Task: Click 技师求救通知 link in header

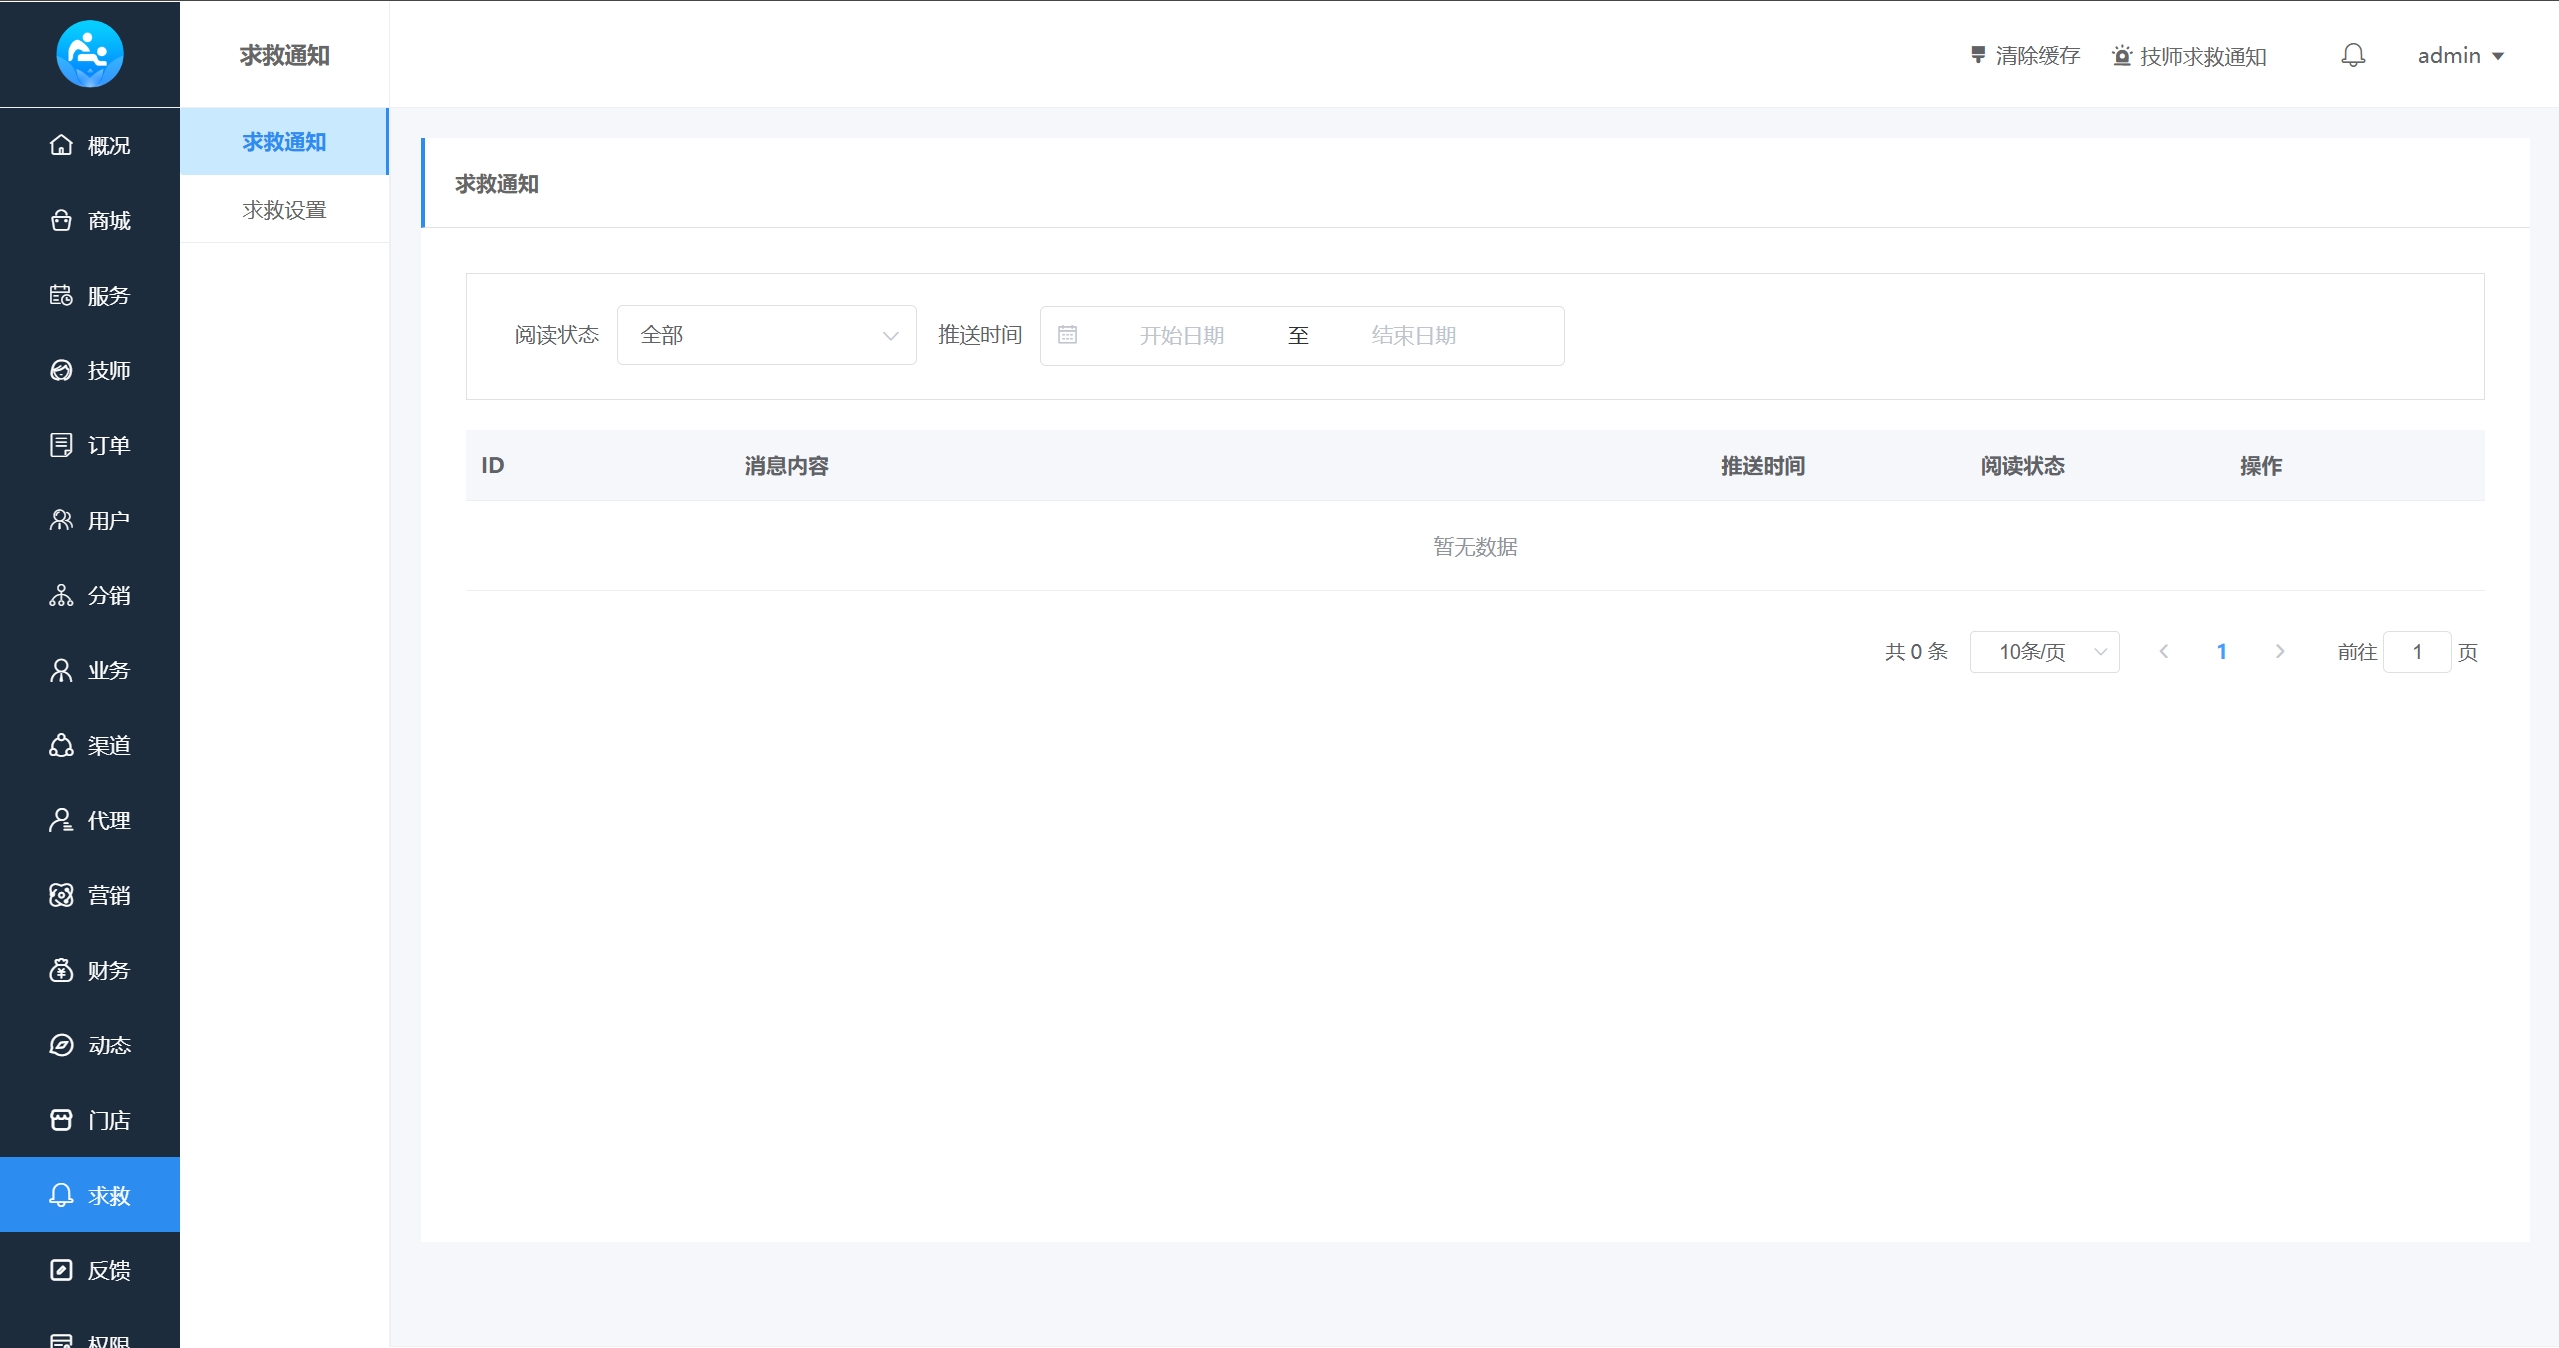Action: coord(2189,56)
